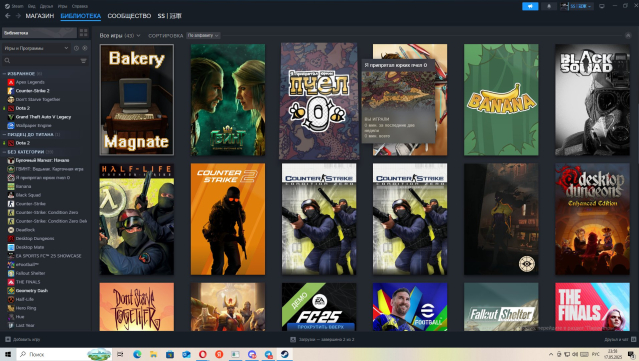Click the Big Picture monitor icon
Screen dimensions: 639x361
tap(602, 6)
